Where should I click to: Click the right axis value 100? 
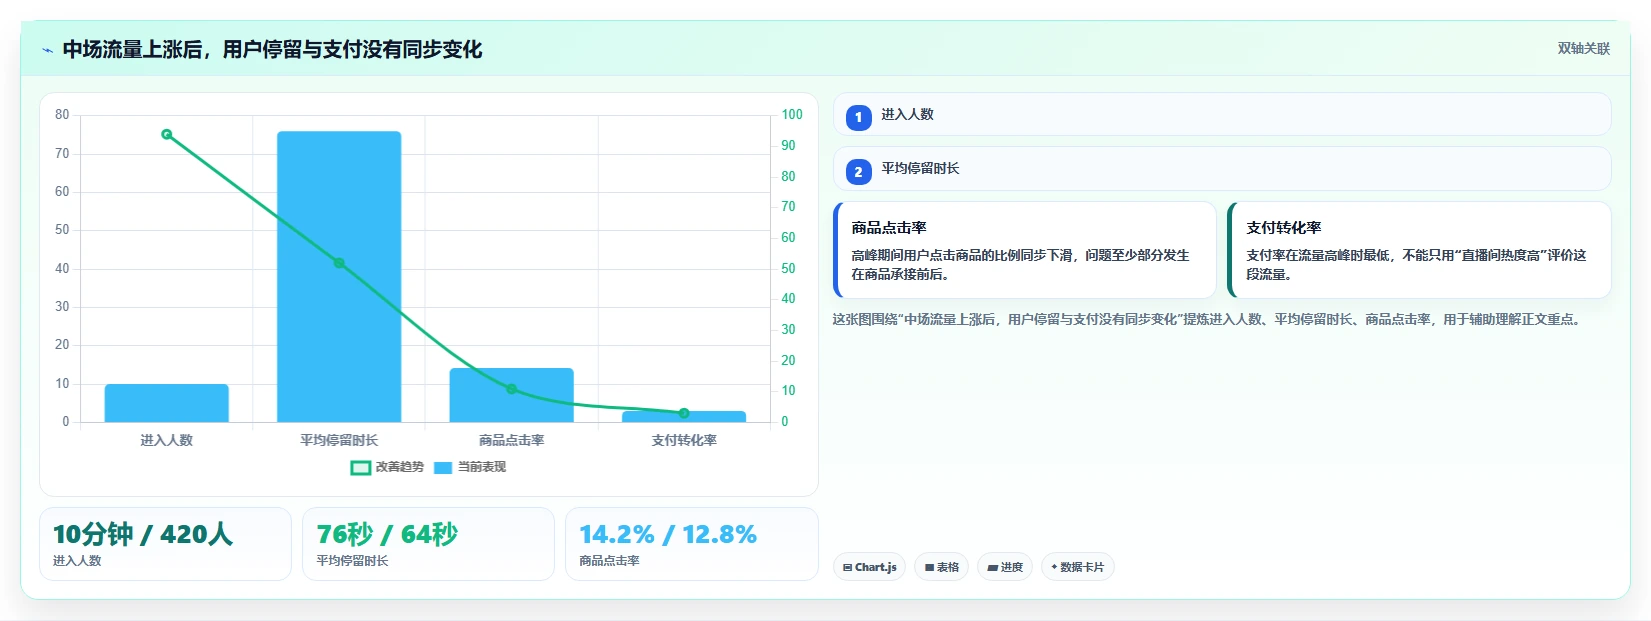pos(792,115)
